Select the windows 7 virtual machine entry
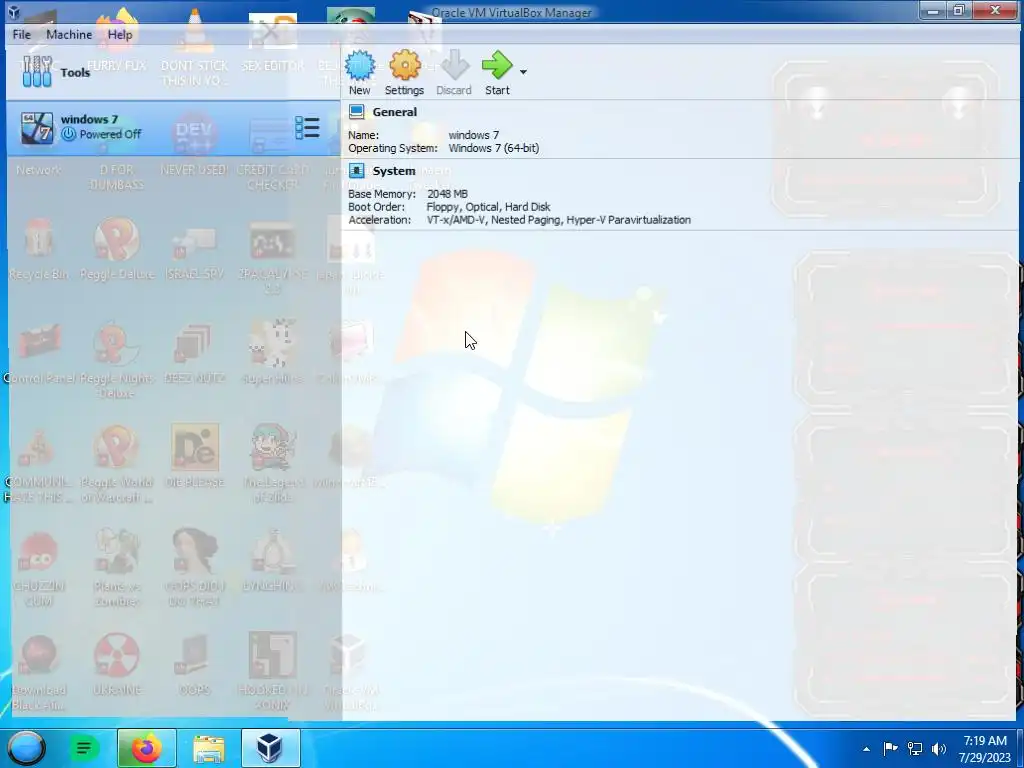 [x=173, y=127]
